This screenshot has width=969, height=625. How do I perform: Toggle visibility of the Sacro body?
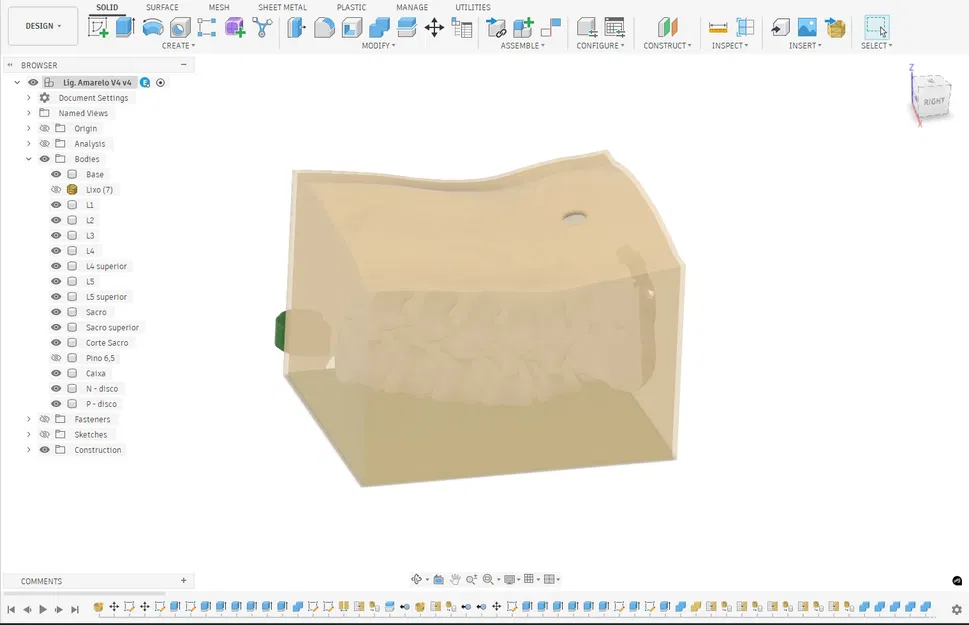click(56, 311)
